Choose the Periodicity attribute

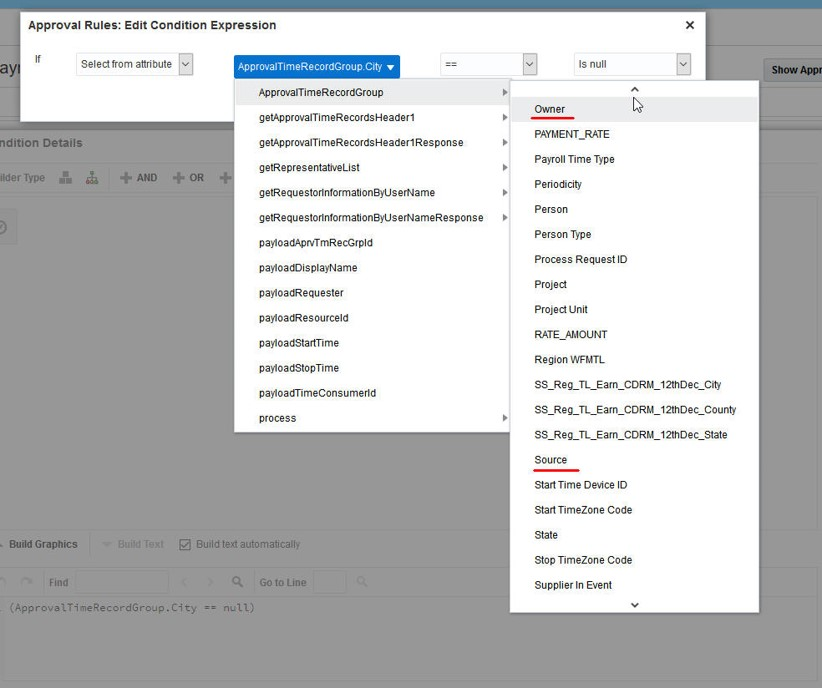634,185
